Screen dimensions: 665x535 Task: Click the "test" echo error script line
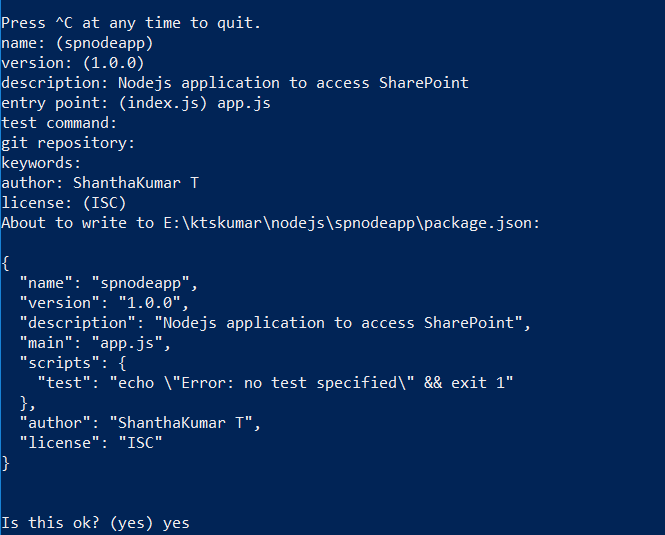point(276,383)
